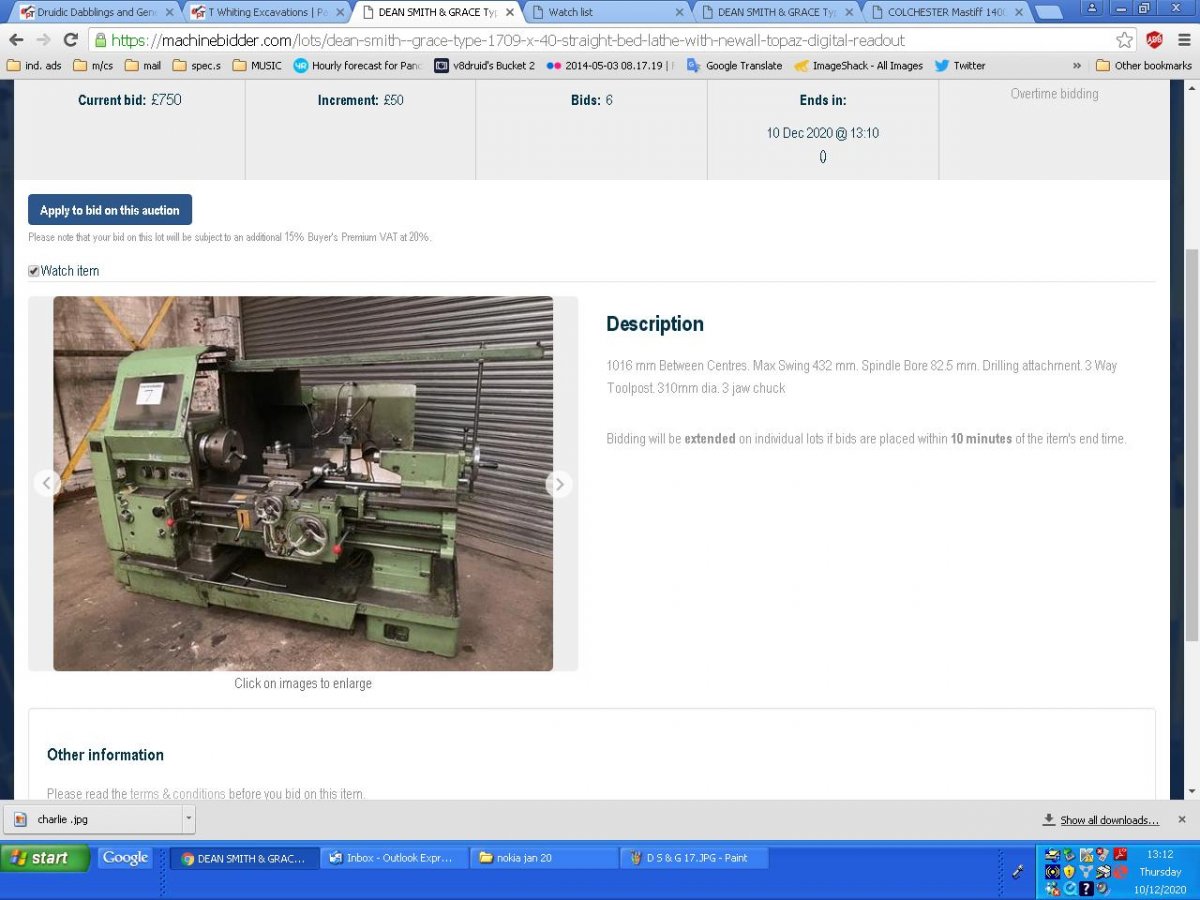This screenshot has width=1200, height=900.
Task: Show previous lathe photo with left arrow
Action: tap(47, 484)
